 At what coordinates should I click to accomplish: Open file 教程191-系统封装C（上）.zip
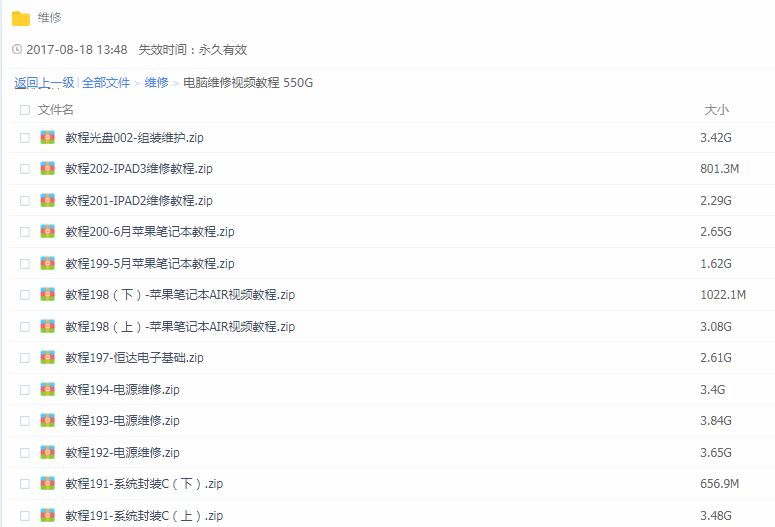144,516
